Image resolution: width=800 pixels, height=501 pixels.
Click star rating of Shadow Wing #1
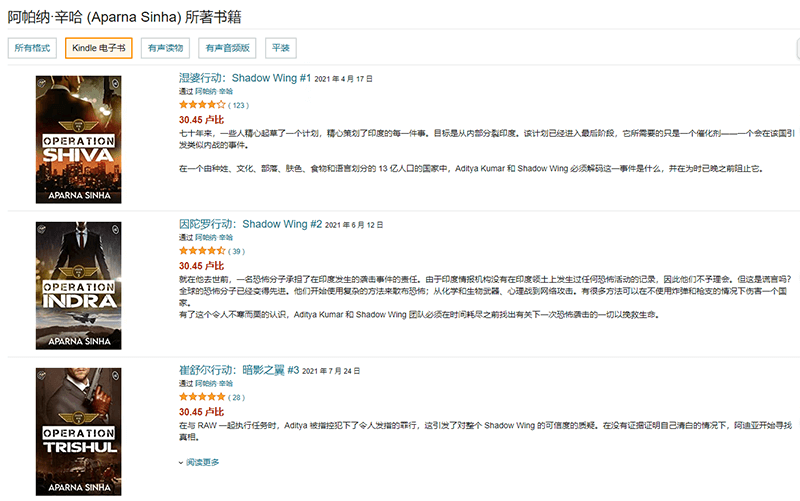click(202, 105)
